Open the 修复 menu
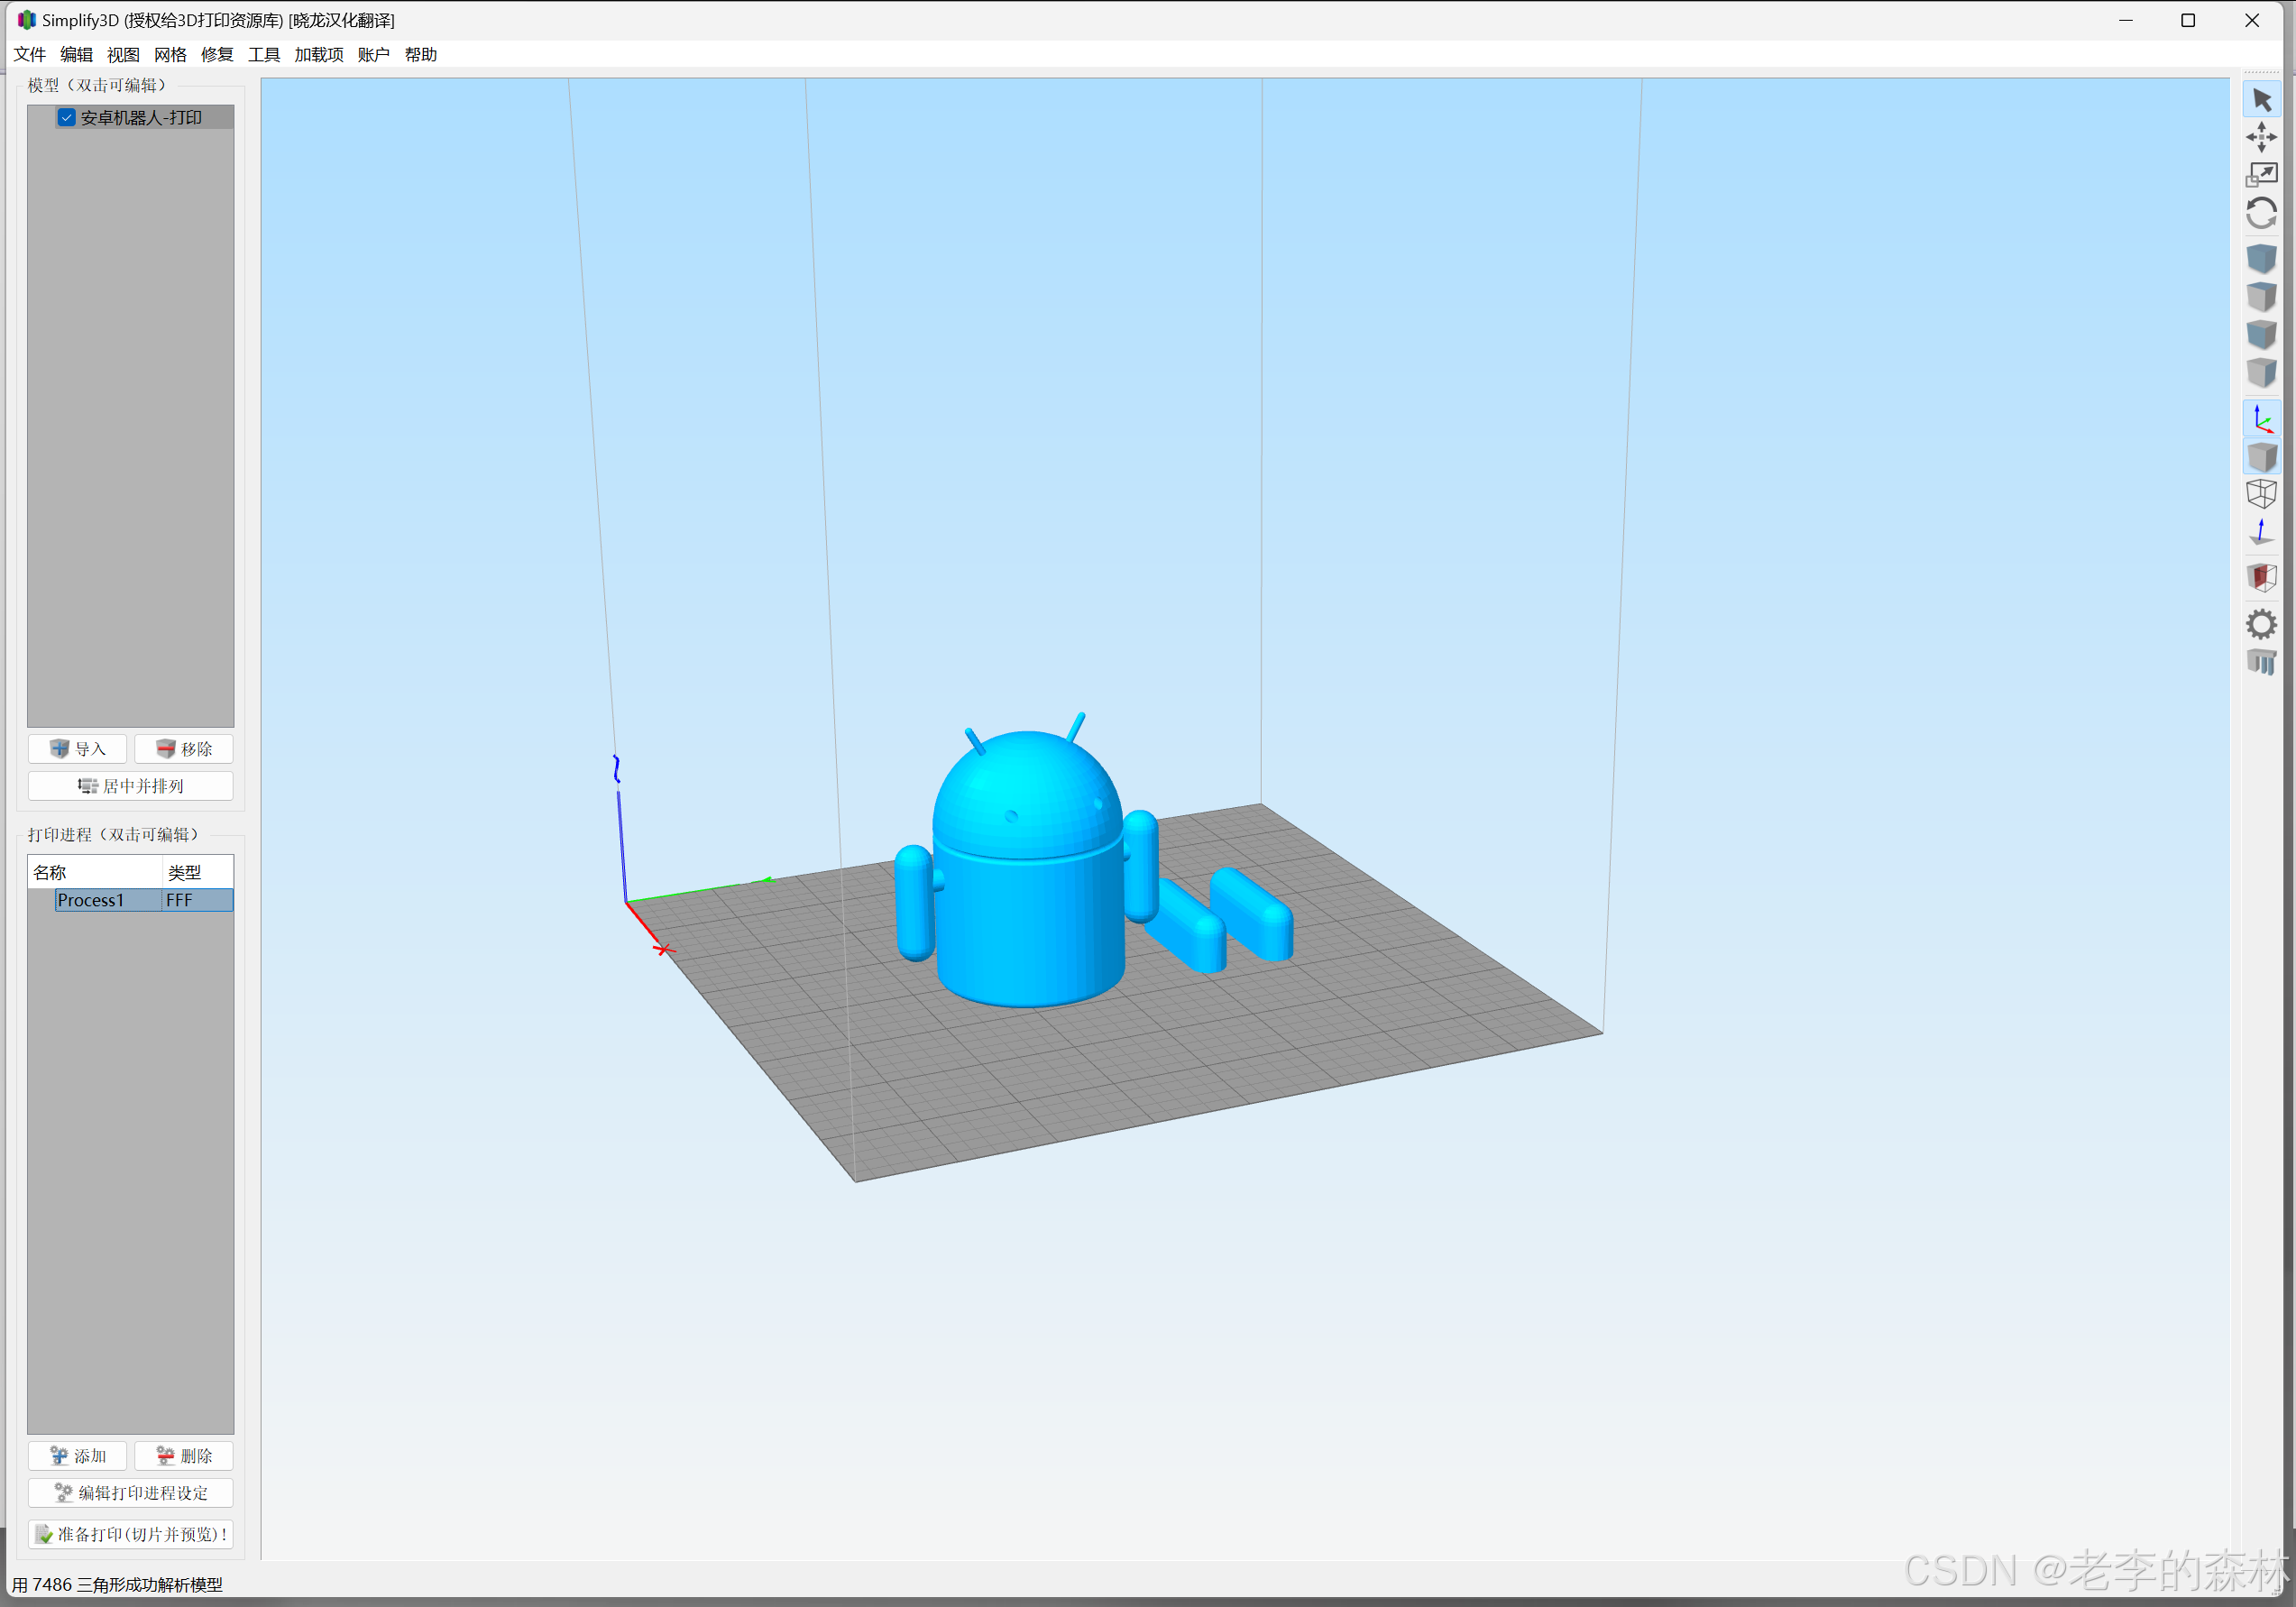 217,55
